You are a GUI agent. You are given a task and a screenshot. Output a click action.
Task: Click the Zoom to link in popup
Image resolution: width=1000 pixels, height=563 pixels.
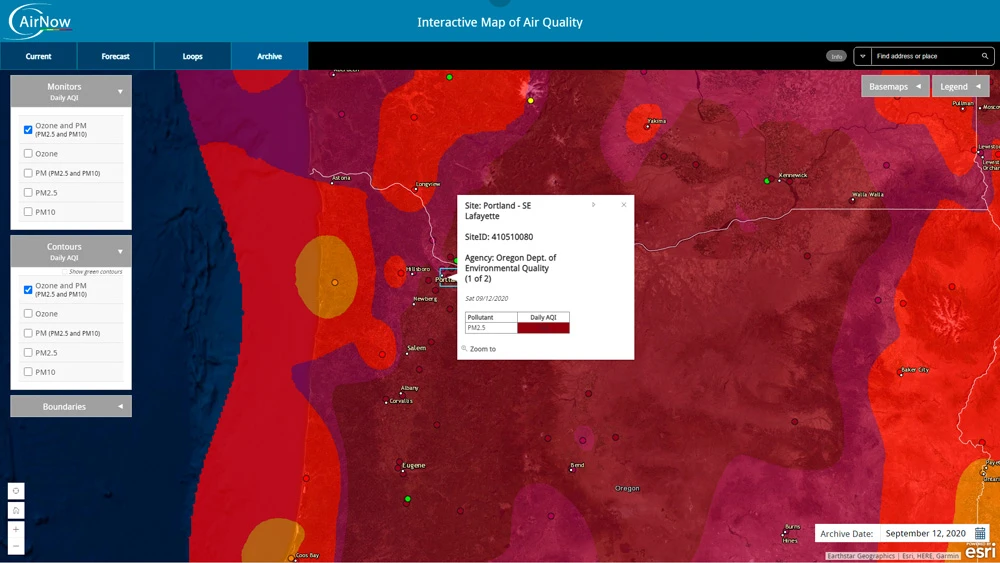coord(482,349)
